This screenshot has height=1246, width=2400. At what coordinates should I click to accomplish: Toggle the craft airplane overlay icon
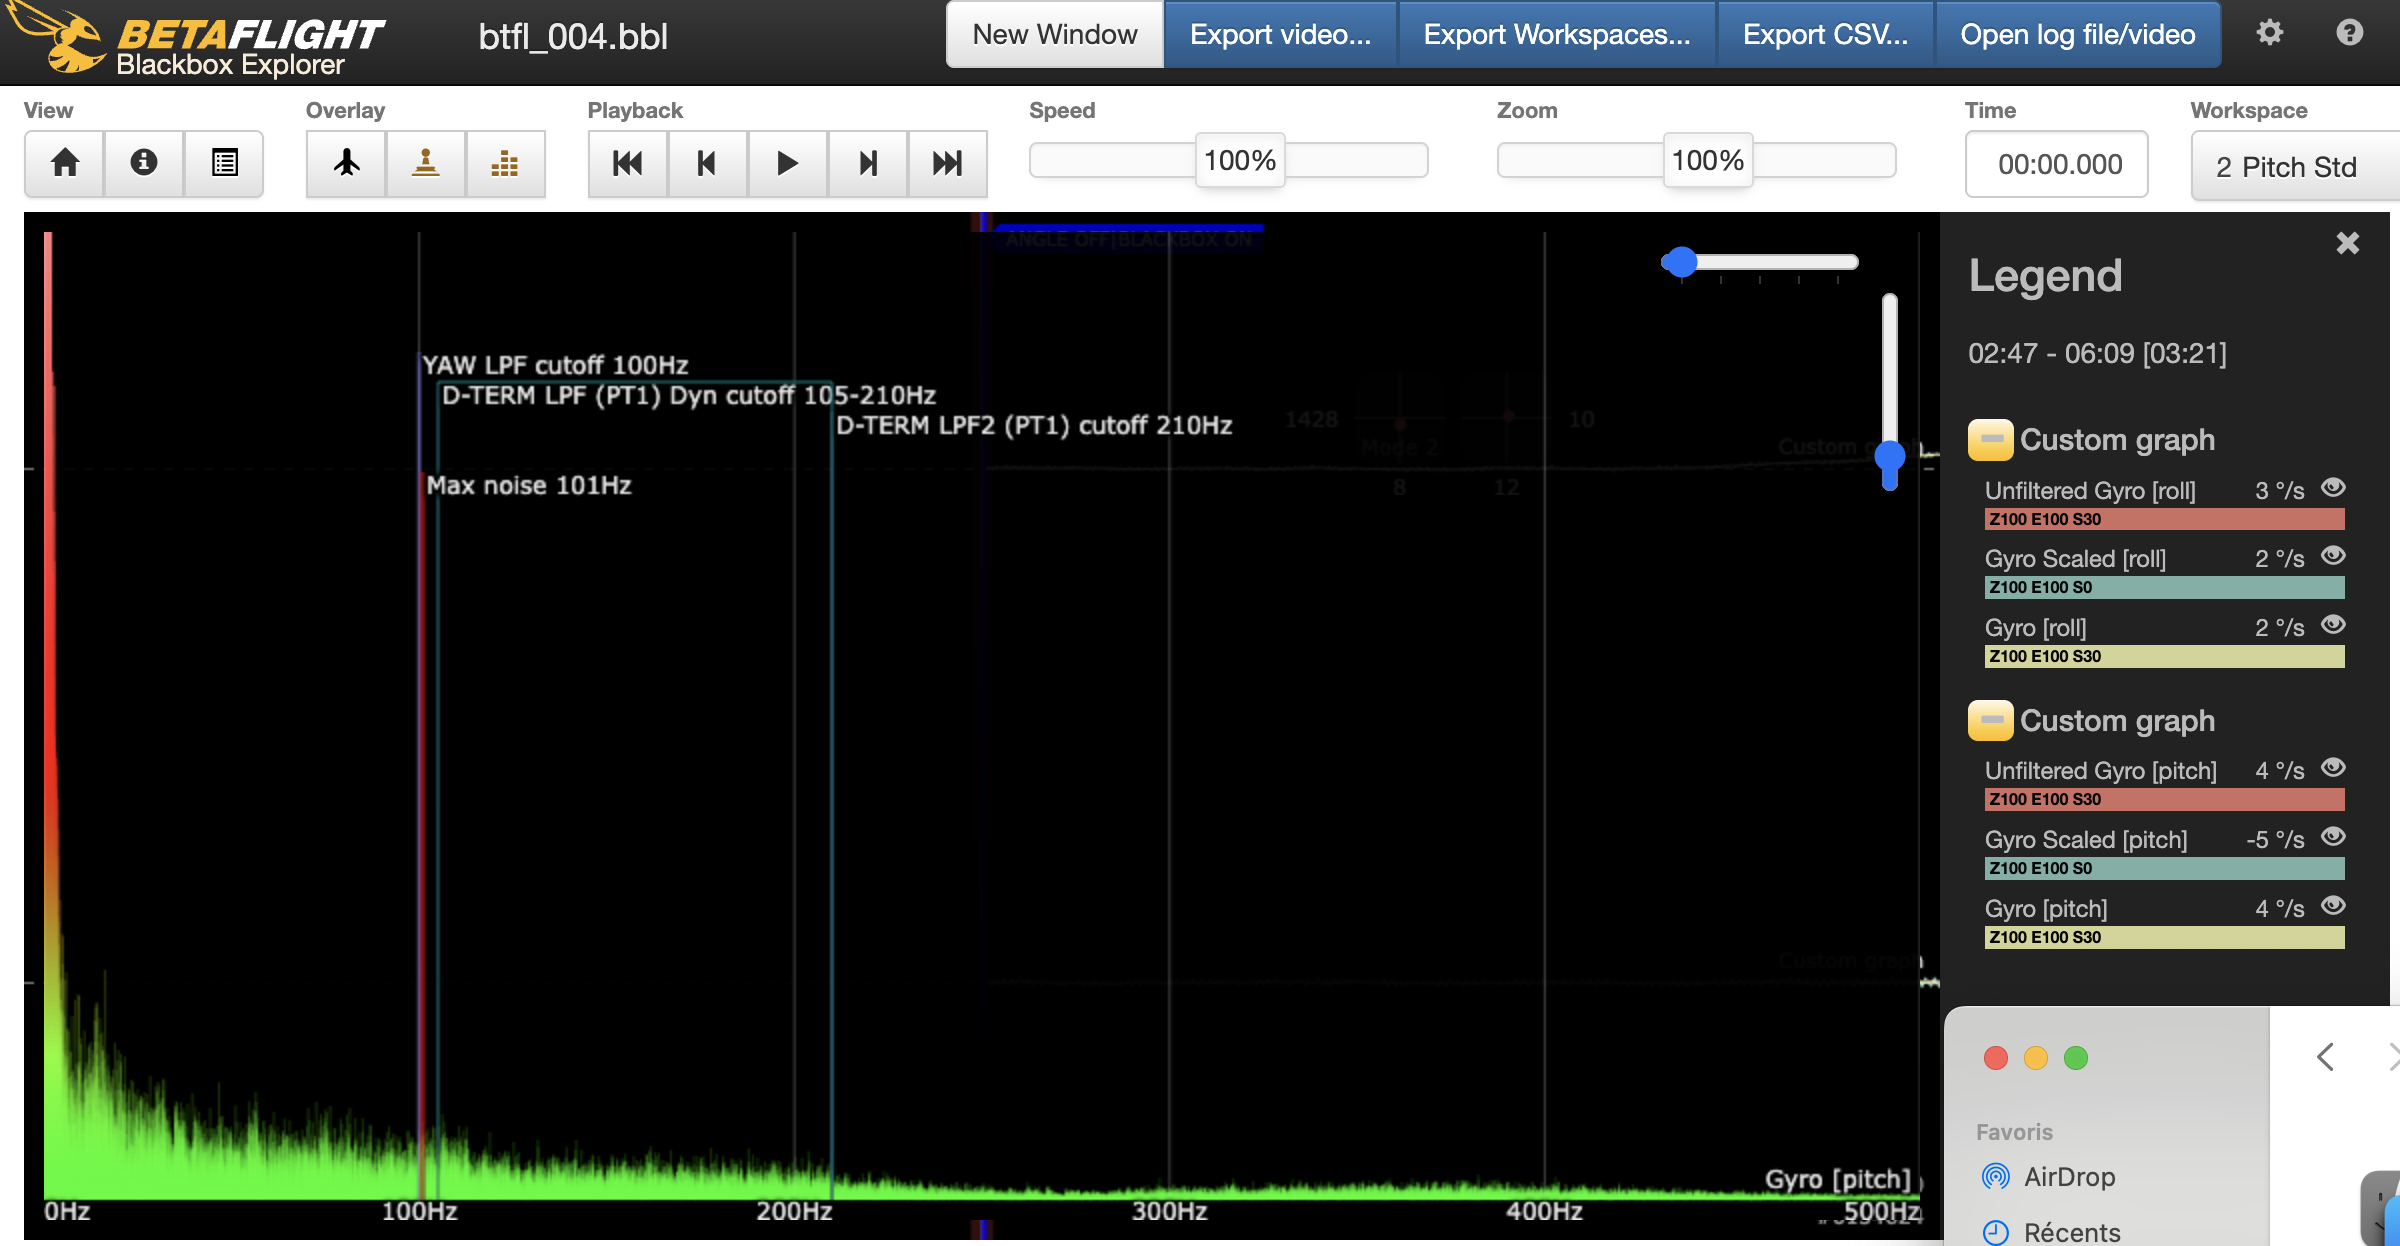point(346,163)
